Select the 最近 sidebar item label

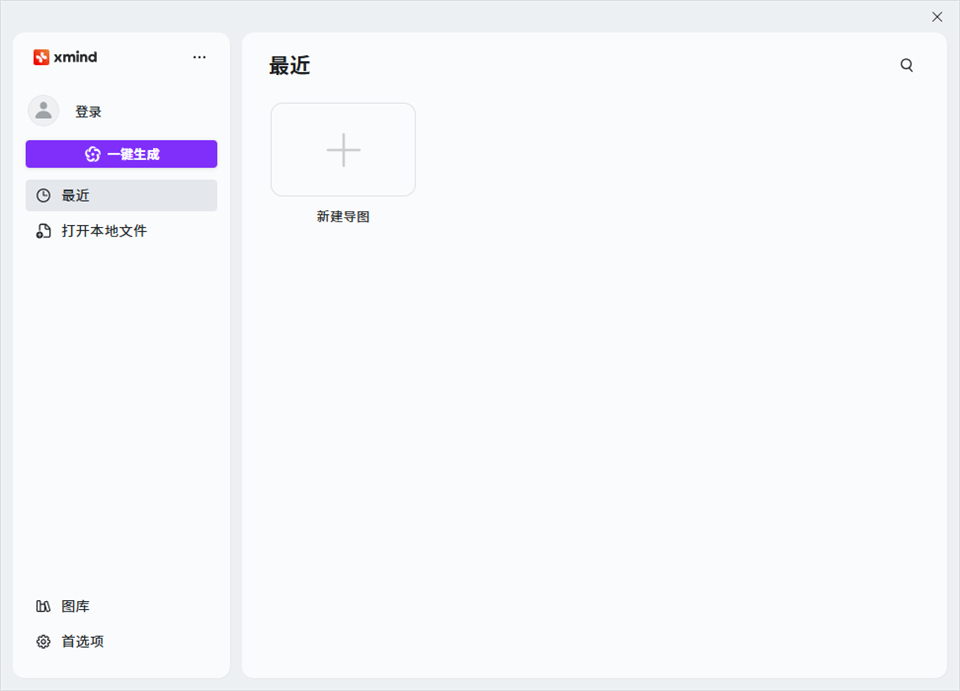click(x=76, y=196)
